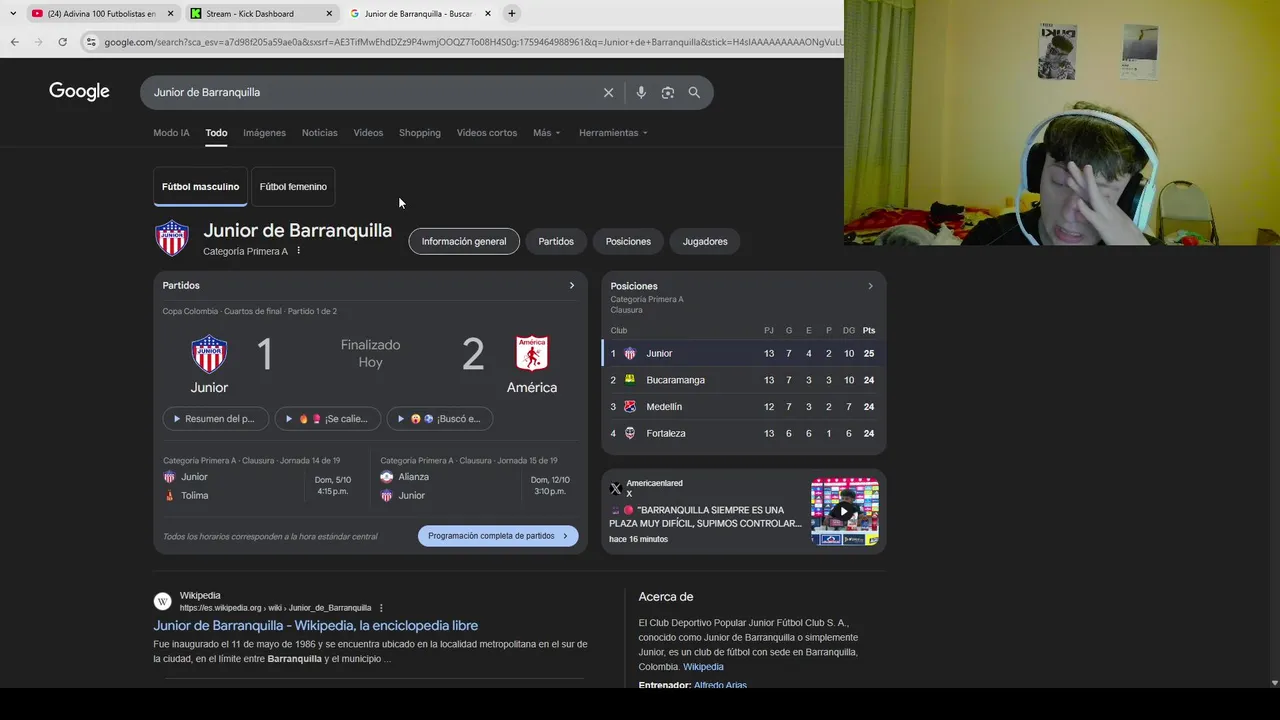This screenshot has width=1280, height=720.
Task: Open Partidos section arrow
Action: pyautogui.click(x=571, y=285)
